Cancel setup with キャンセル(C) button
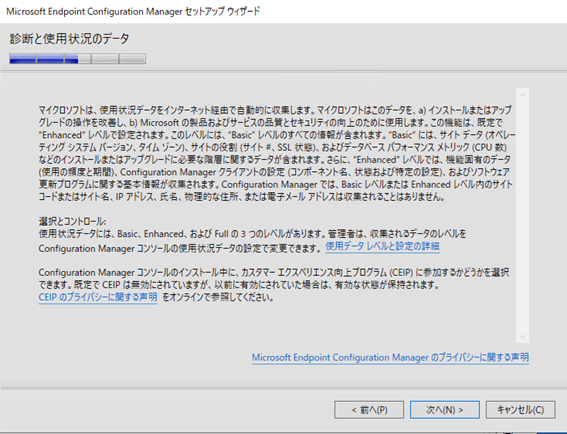Viewport: 567px width, 434px height. (520, 410)
